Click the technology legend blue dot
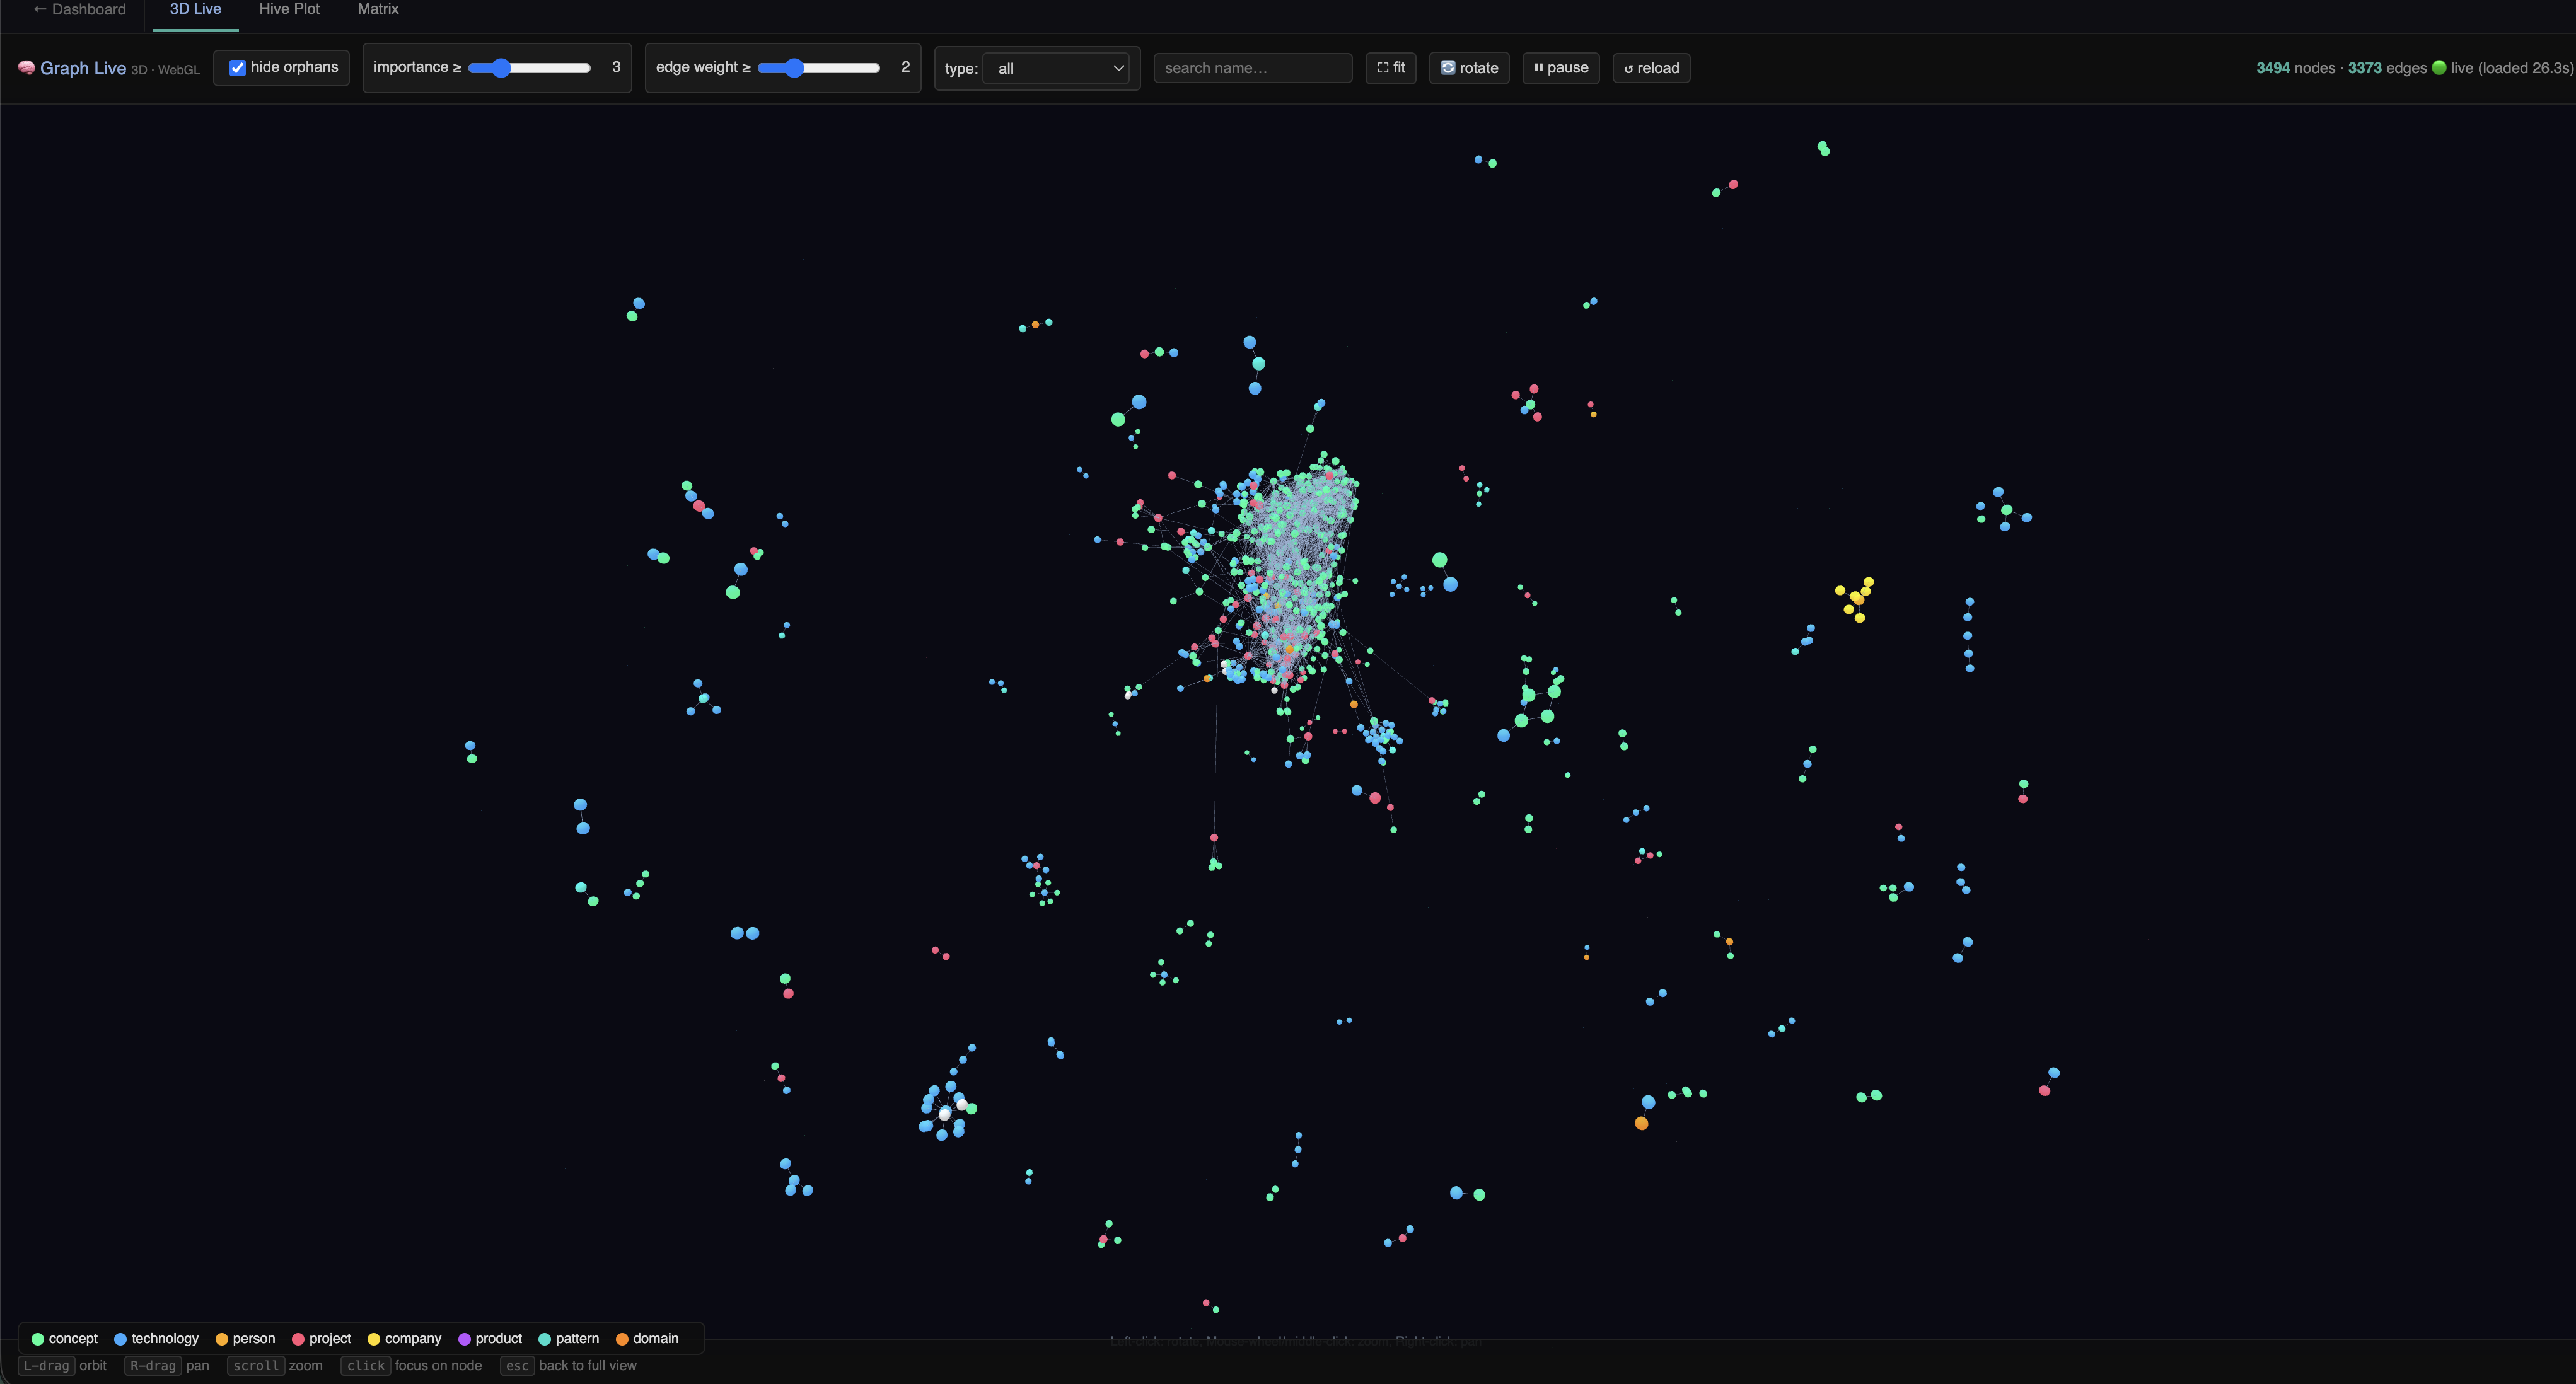The width and height of the screenshot is (2576, 1384). pyautogui.click(x=120, y=1339)
